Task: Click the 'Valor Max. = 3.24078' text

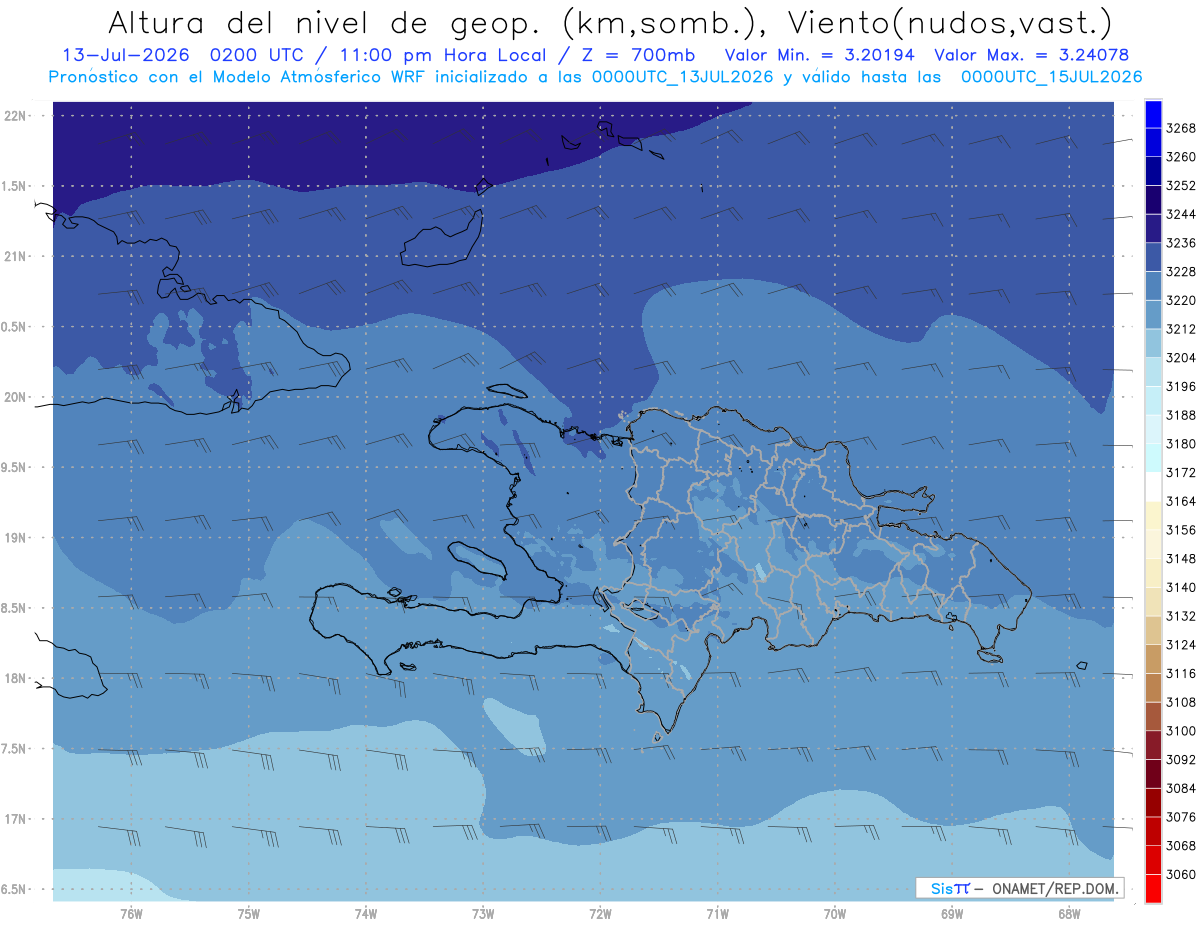Action: 1032,55
